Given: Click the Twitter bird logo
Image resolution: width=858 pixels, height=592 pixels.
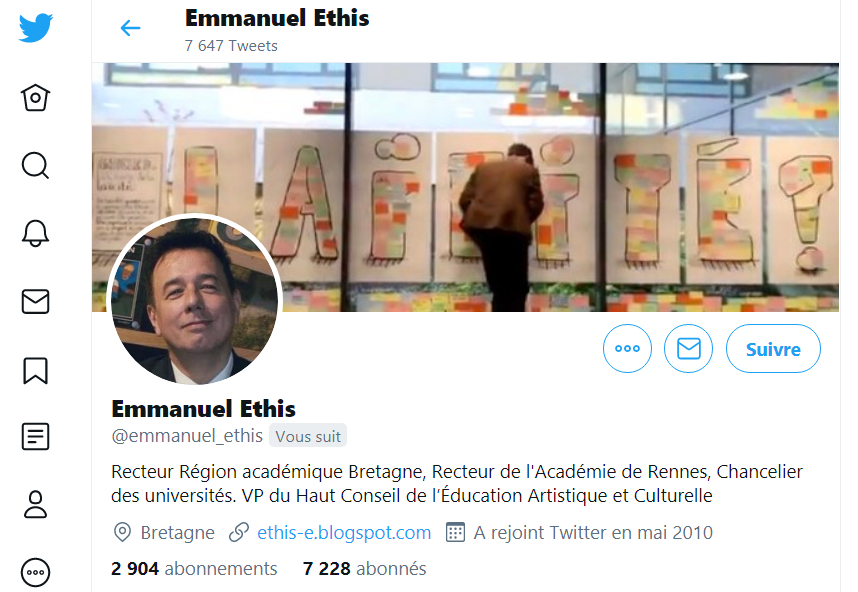Looking at the screenshot, I should click(36, 27).
